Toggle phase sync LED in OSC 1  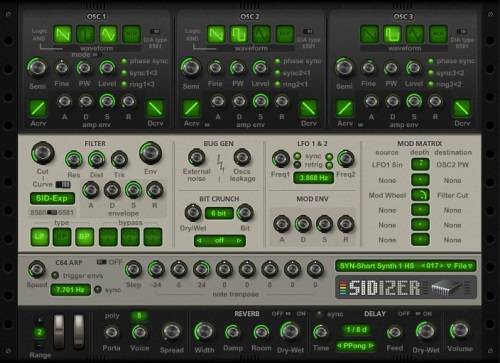click(124, 61)
